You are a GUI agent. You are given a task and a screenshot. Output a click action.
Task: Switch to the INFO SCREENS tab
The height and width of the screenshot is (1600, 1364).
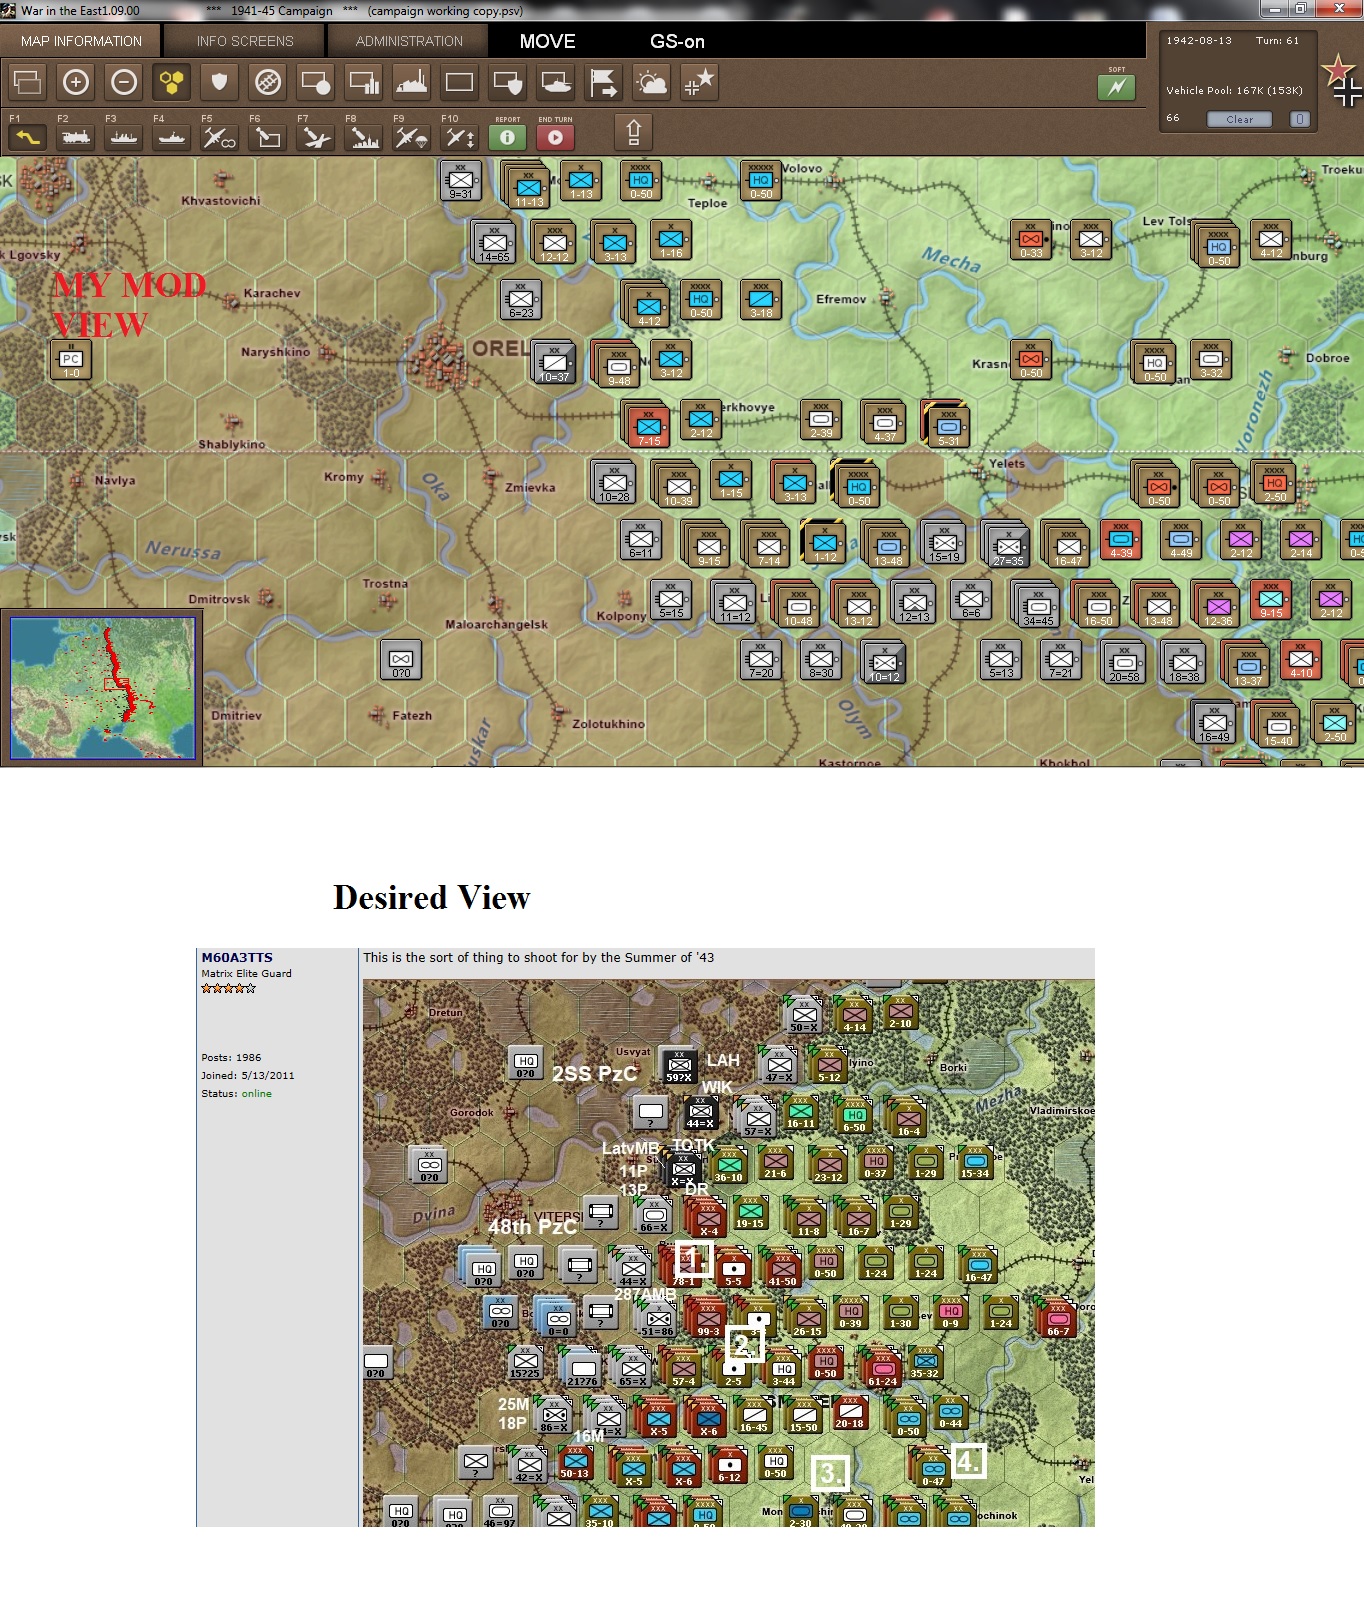click(x=245, y=41)
